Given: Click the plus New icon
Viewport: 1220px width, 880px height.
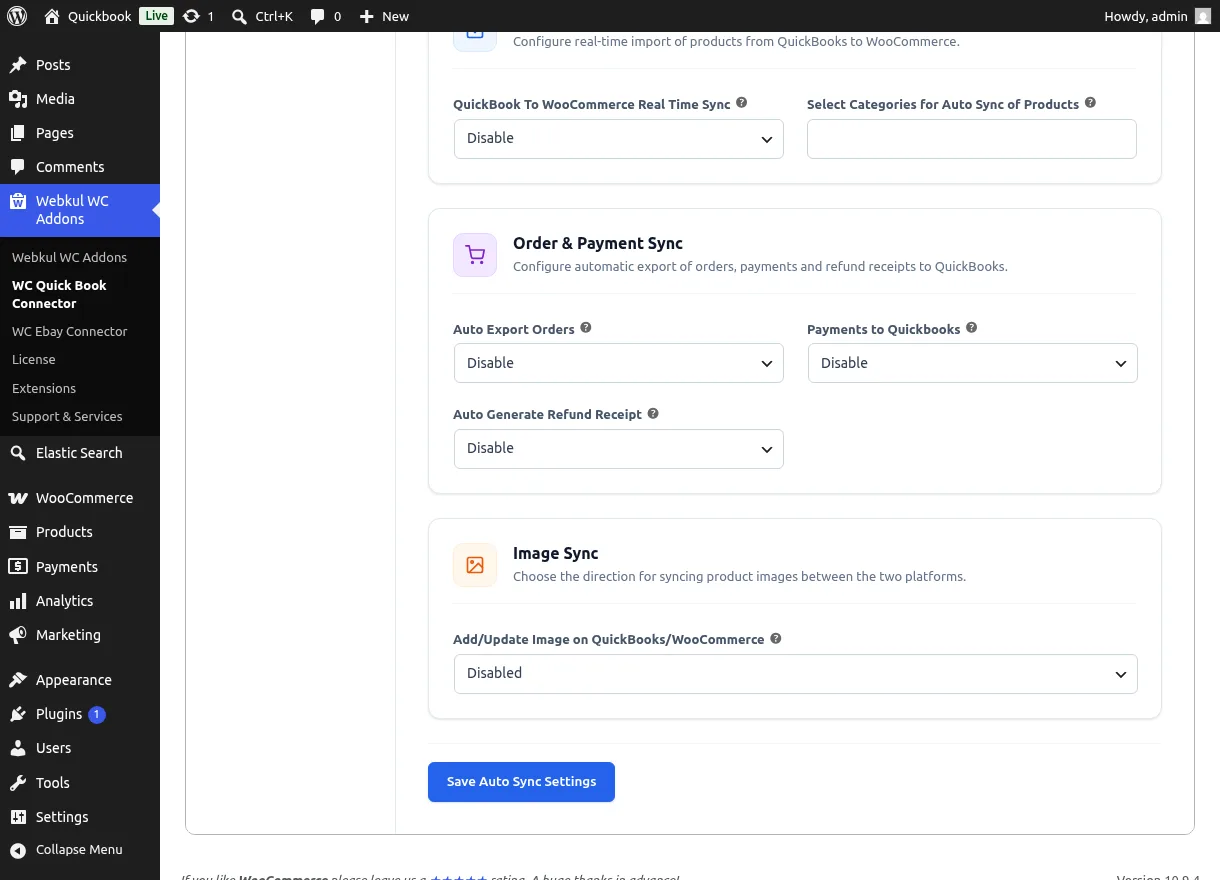Looking at the screenshot, I should [367, 16].
